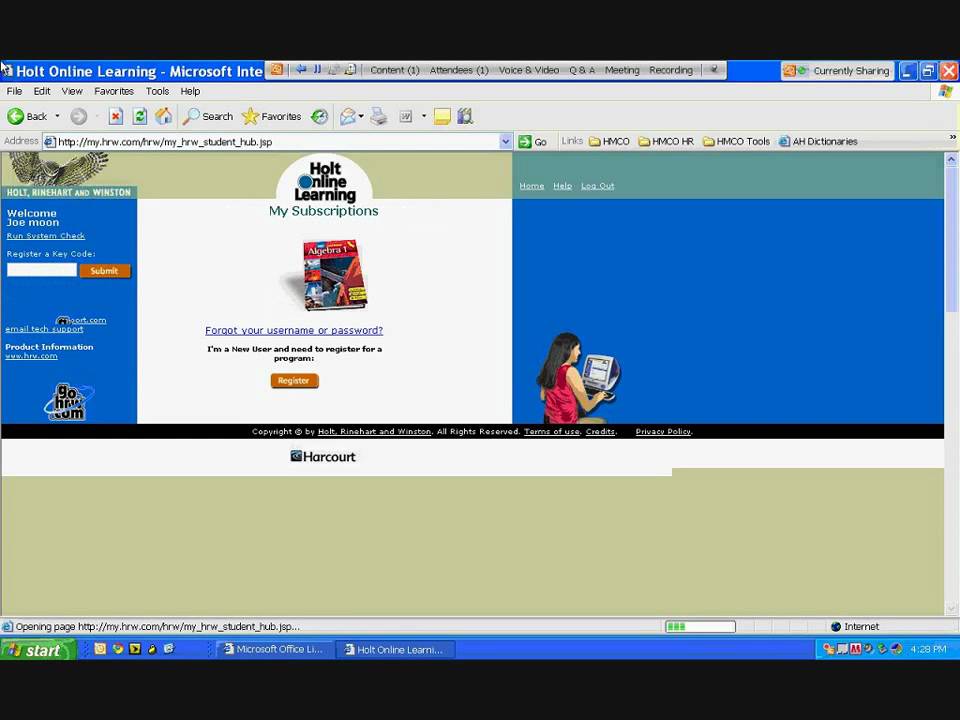Open the Favorites menu
The height and width of the screenshot is (720, 960).
114,91
